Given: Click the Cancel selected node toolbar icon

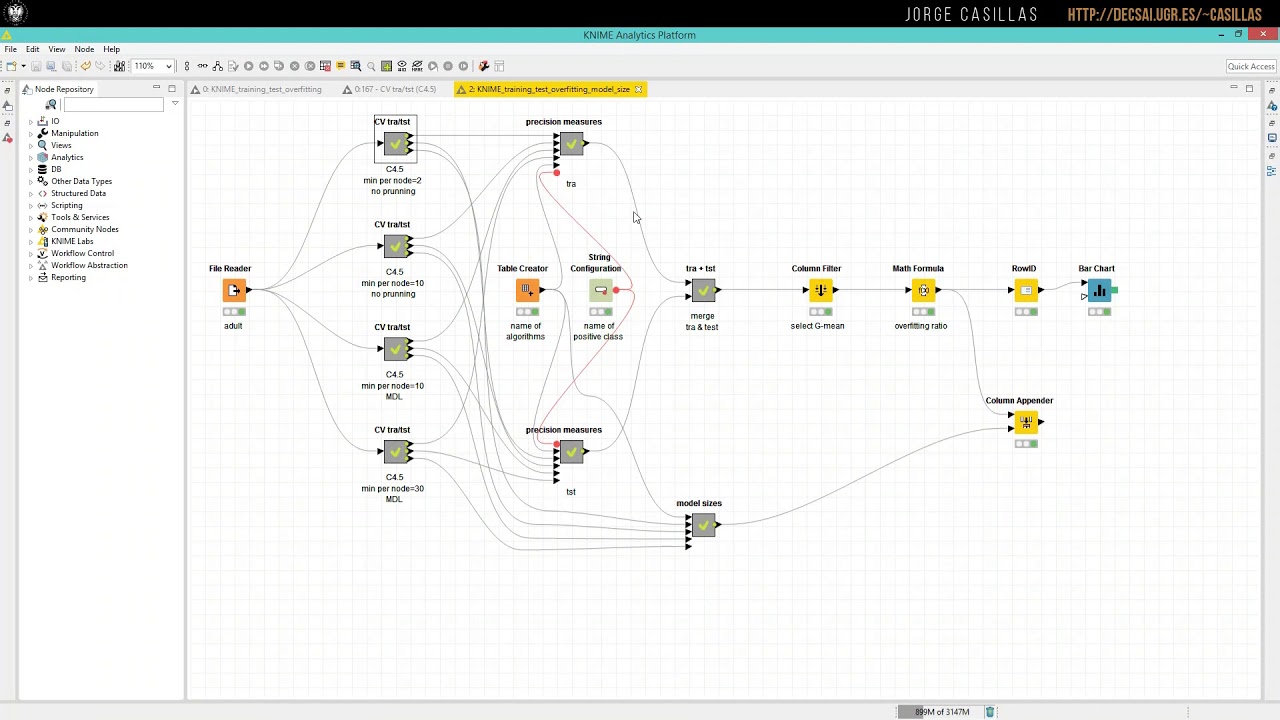Looking at the screenshot, I should pos(295,66).
